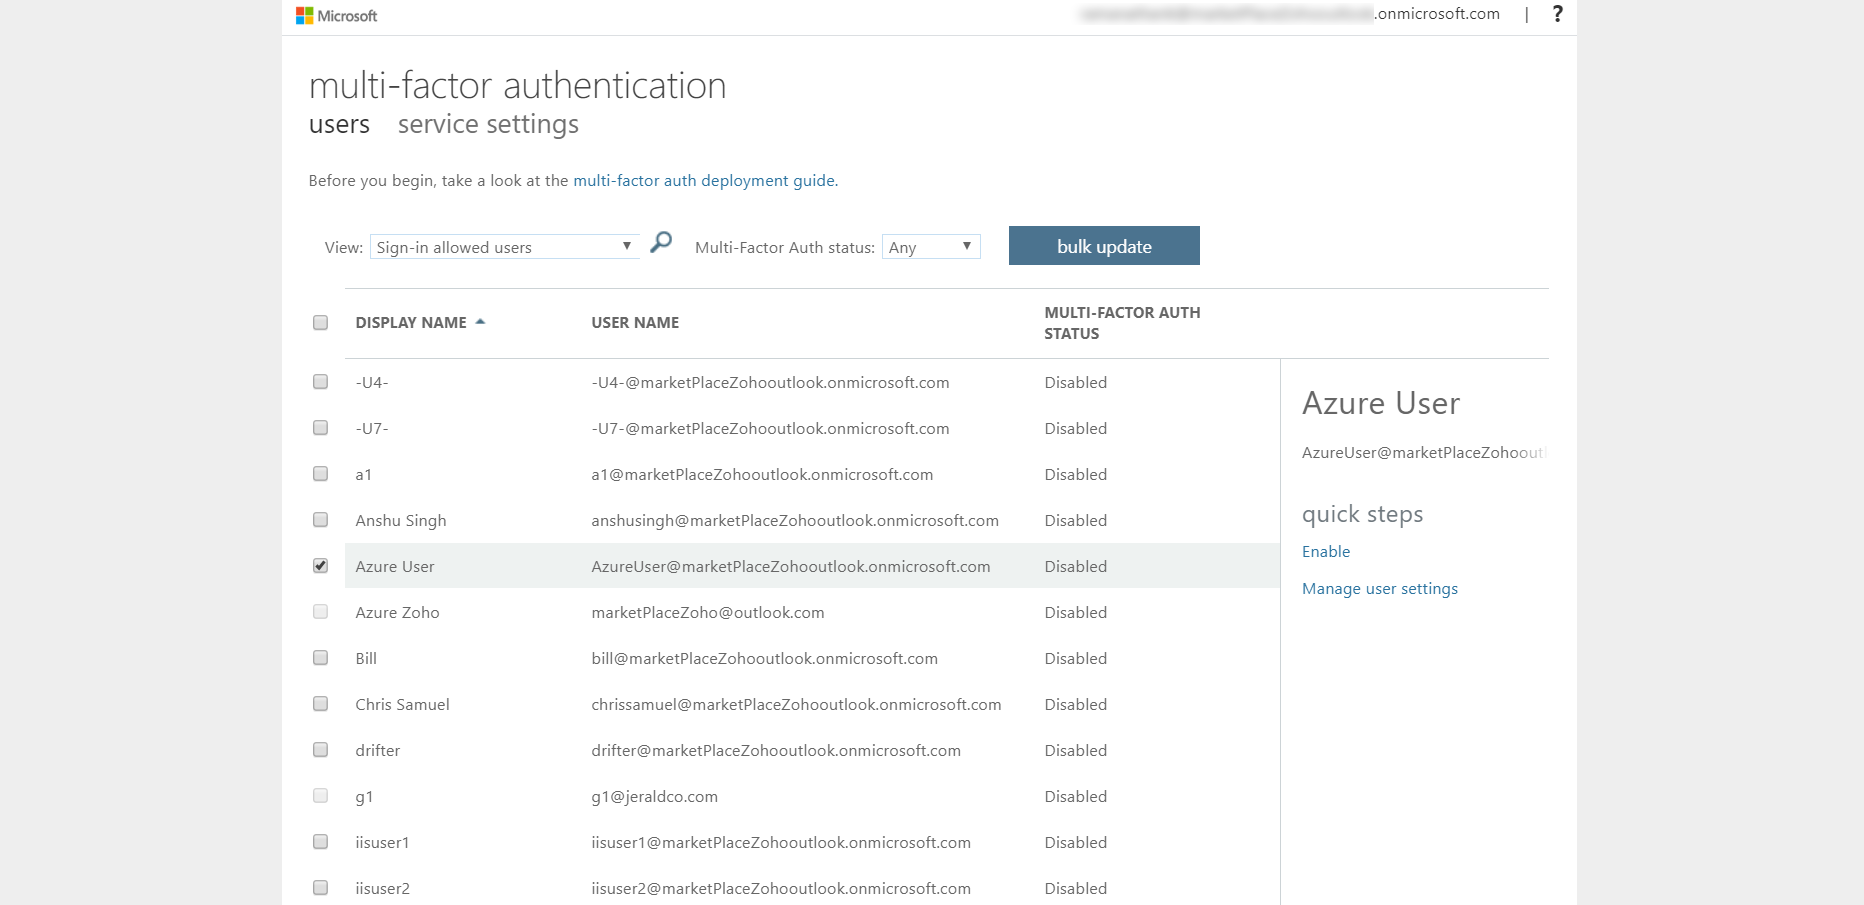Open Manage user settings link
The height and width of the screenshot is (905, 1864).
coord(1379,589)
